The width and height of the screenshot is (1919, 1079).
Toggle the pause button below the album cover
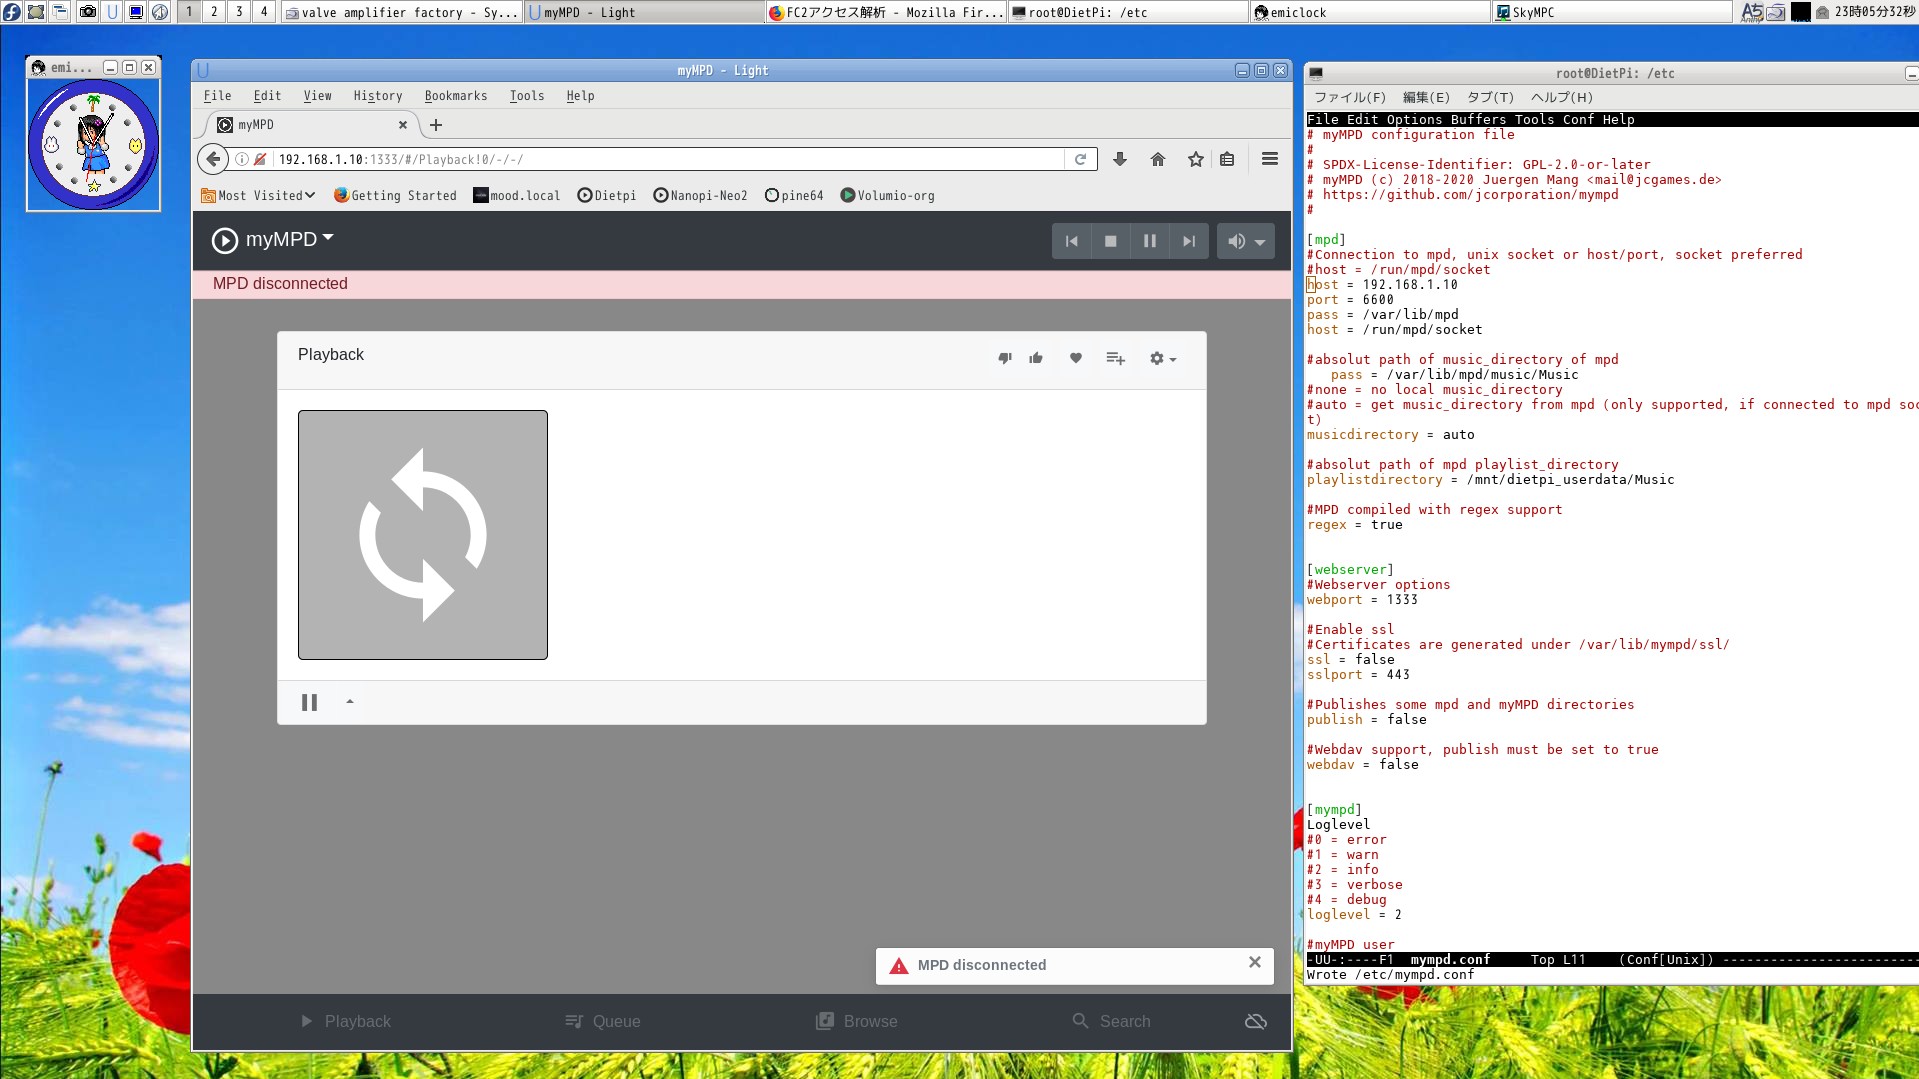pos(309,702)
